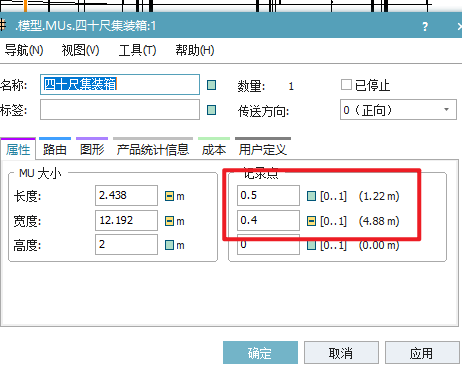Click the 记录点 field showing 0.5

268,196
